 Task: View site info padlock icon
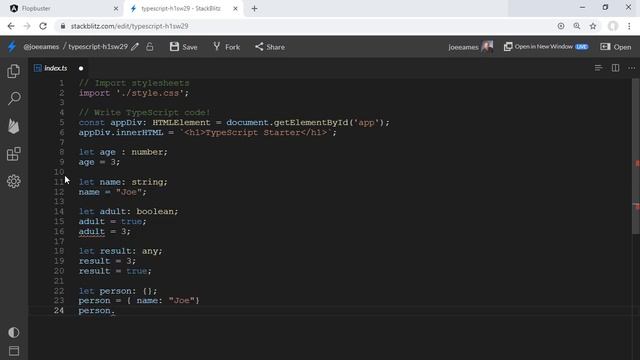coord(62,26)
